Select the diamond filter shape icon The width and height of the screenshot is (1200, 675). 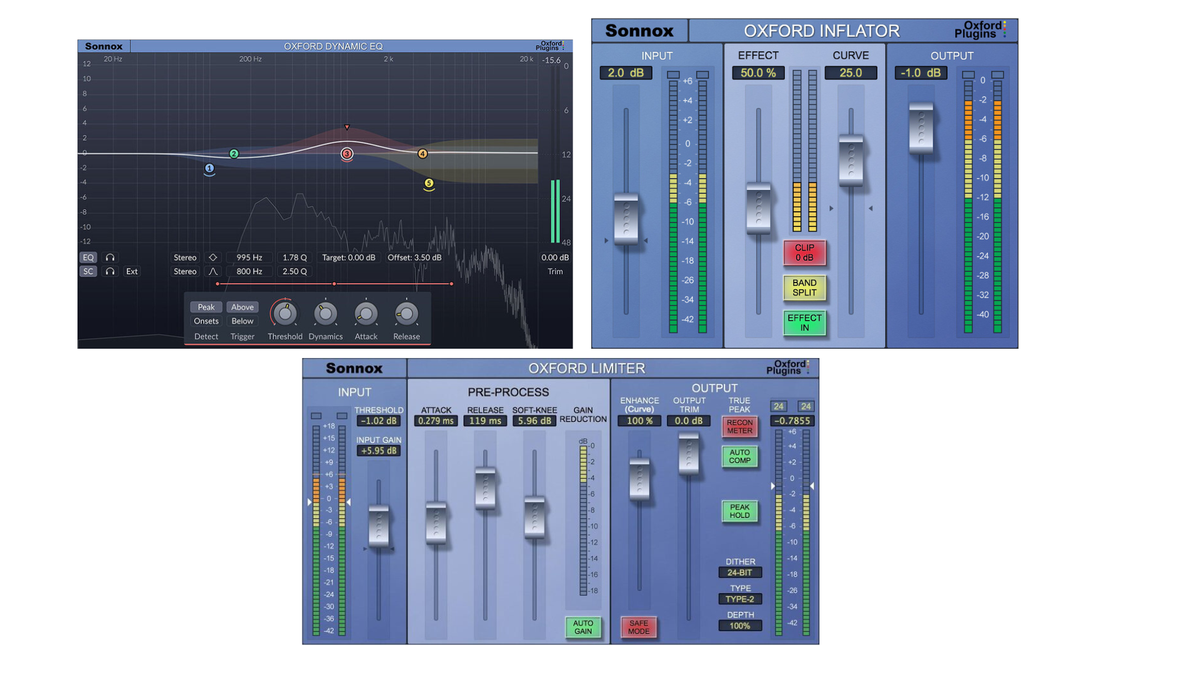point(212,257)
